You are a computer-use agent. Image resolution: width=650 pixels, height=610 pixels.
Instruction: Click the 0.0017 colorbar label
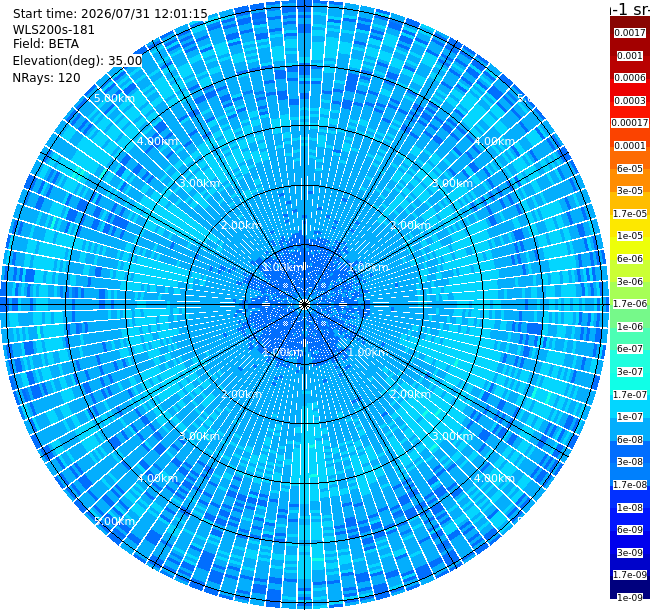click(630, 33)
